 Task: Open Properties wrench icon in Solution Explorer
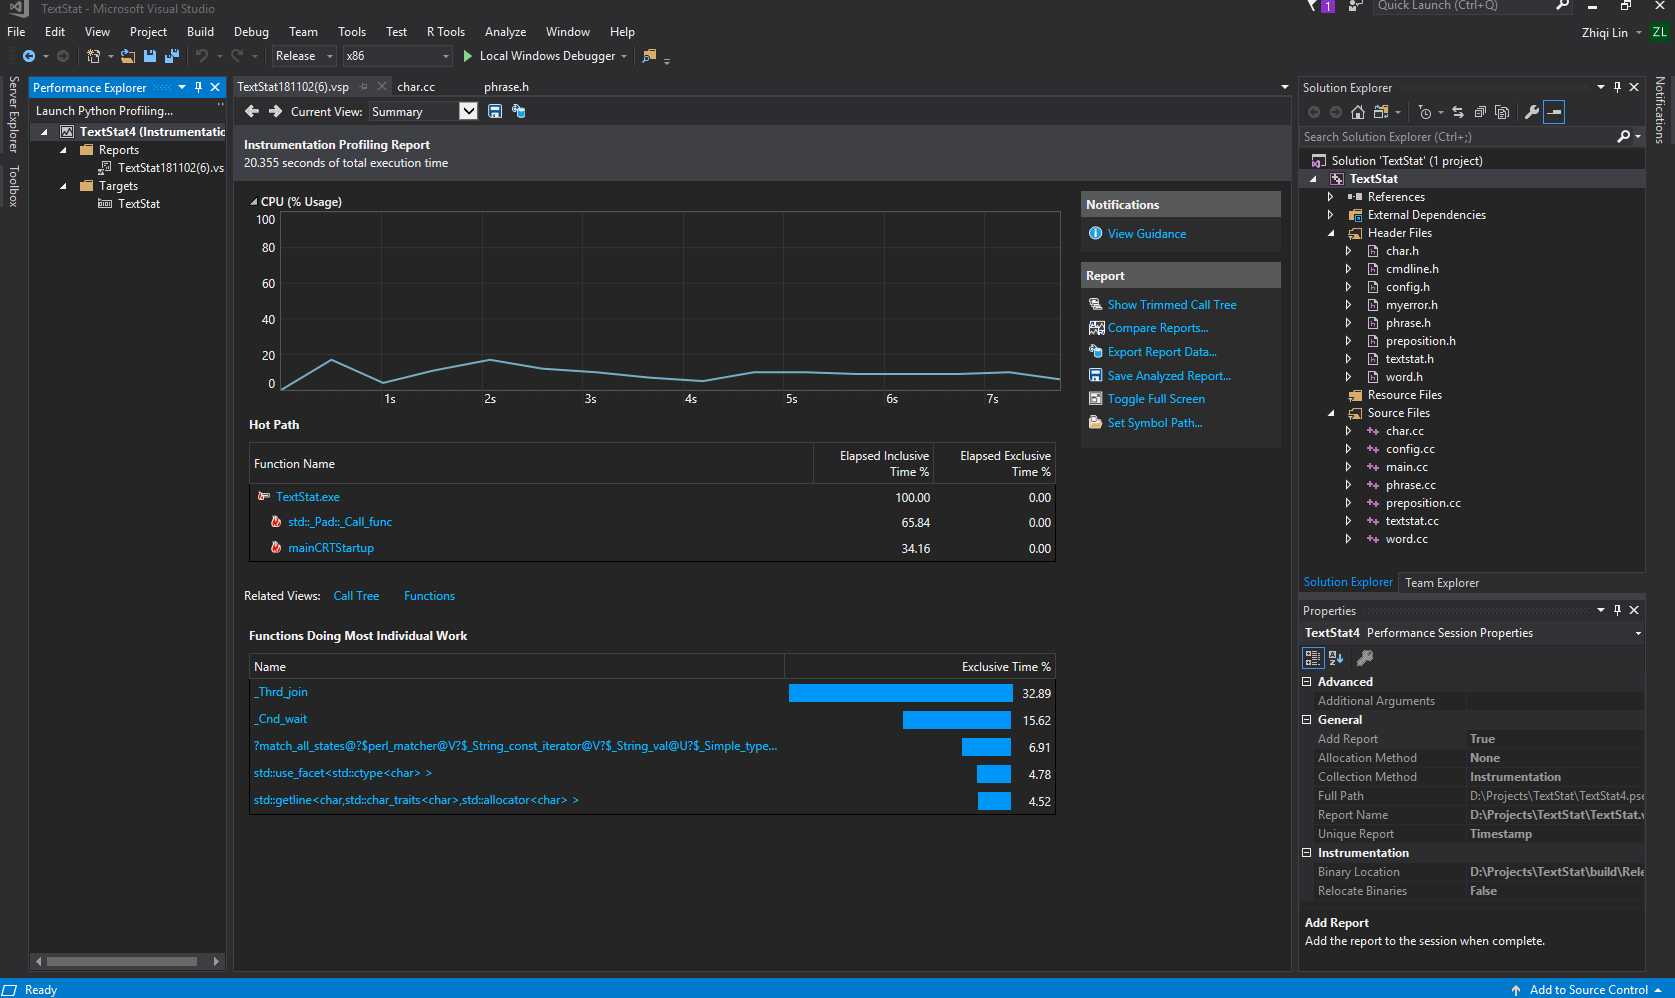tap(1531, 112)
